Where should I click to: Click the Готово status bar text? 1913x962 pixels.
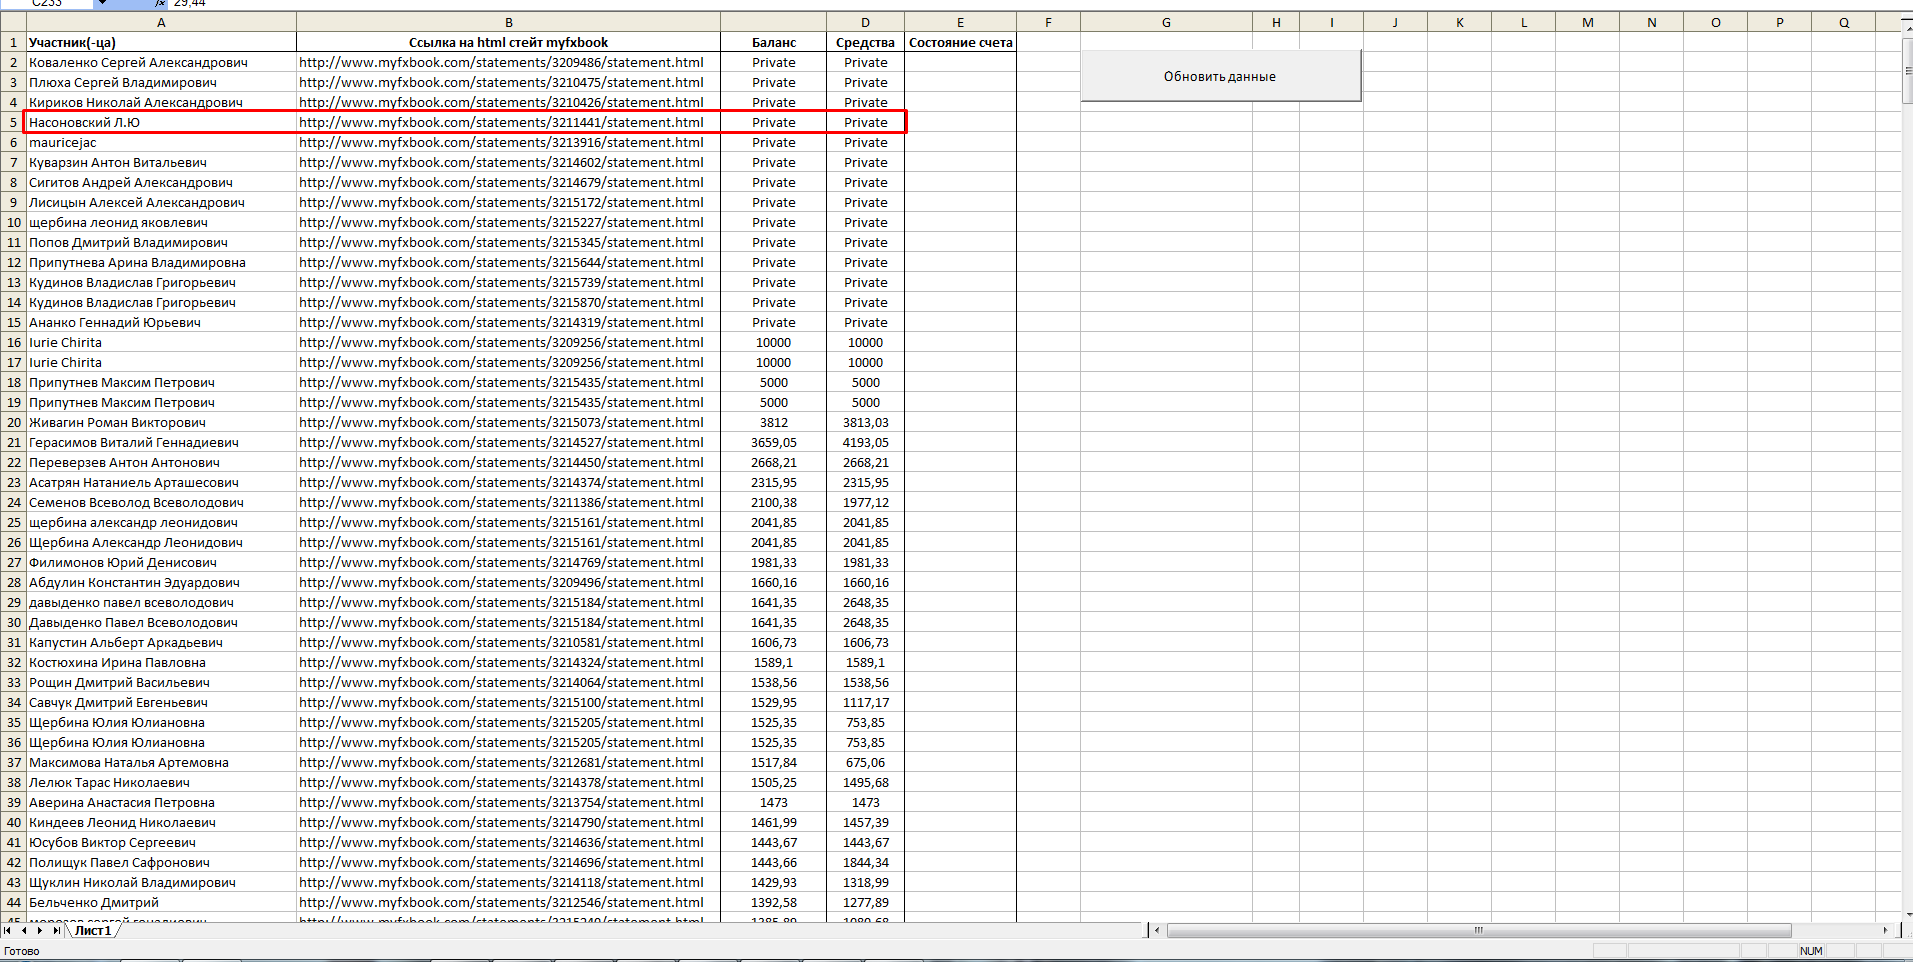(x=22, y=951)
